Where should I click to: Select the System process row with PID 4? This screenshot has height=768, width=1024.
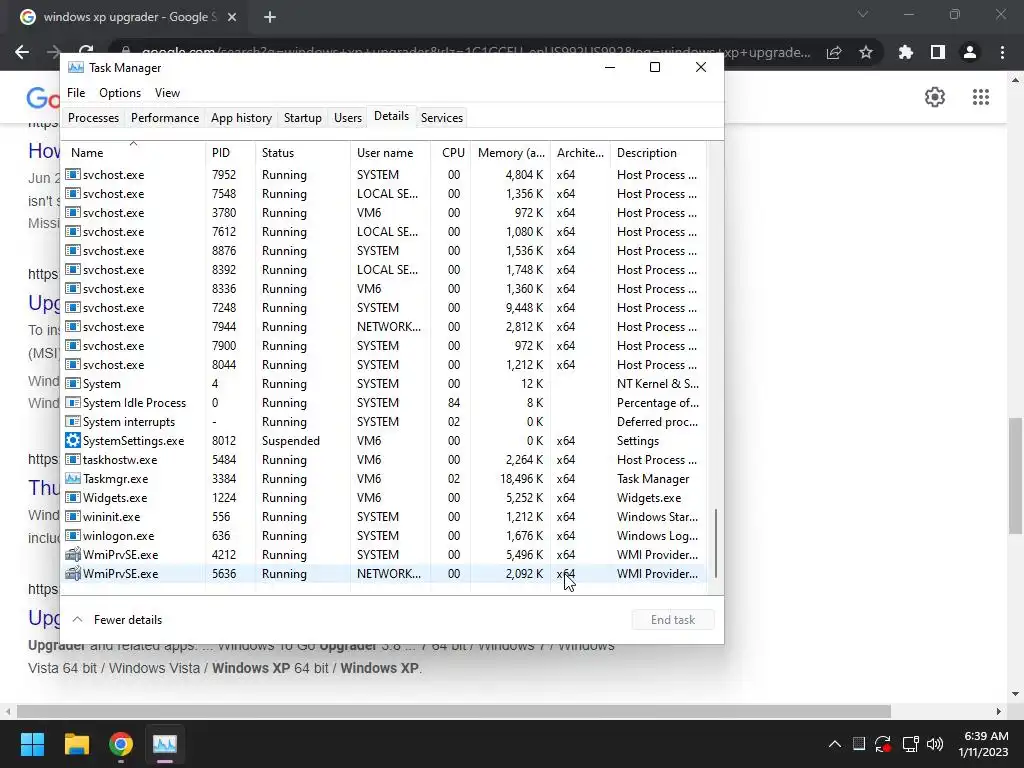pyautogui.click(x=384, y=384)
